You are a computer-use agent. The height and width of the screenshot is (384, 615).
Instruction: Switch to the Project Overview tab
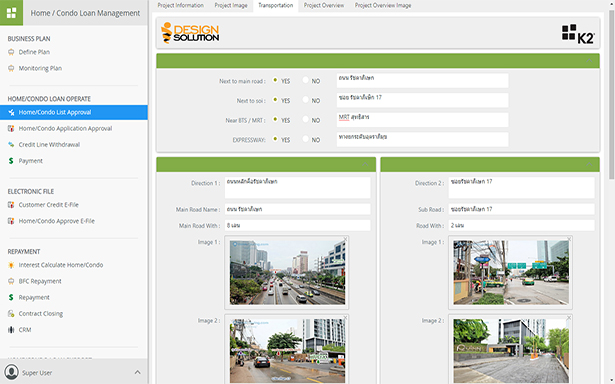(x=324, y=5)
